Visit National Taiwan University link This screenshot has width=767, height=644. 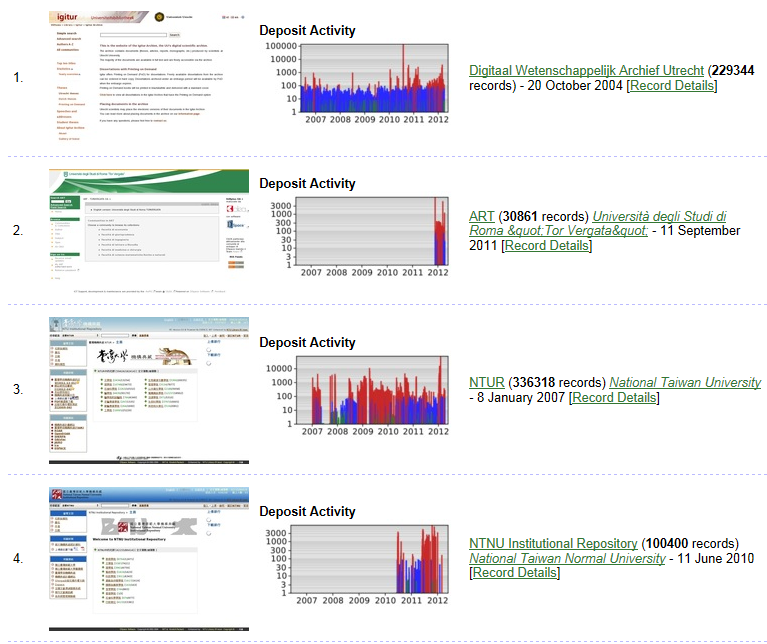[x=685, y=382]
